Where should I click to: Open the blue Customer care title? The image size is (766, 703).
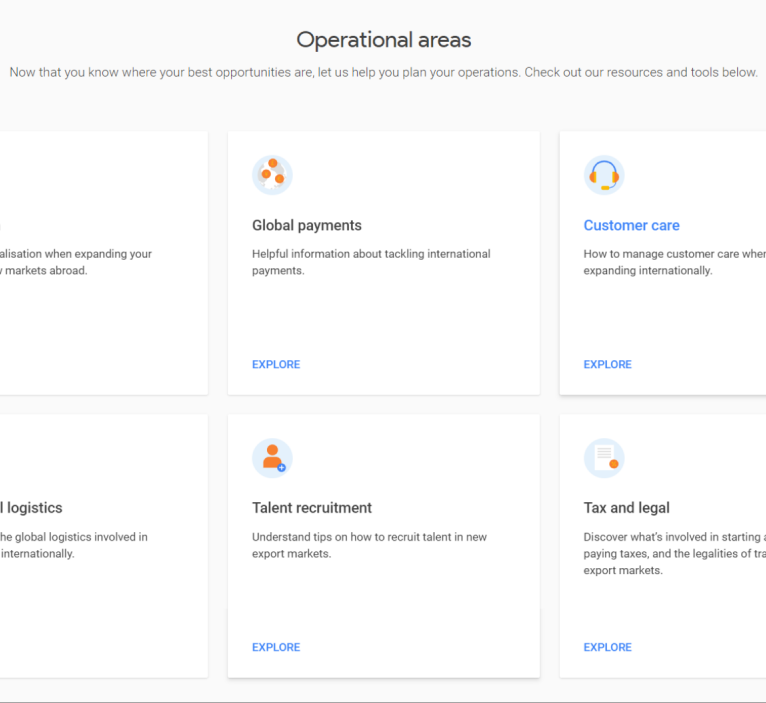click(x=631, y=226)
